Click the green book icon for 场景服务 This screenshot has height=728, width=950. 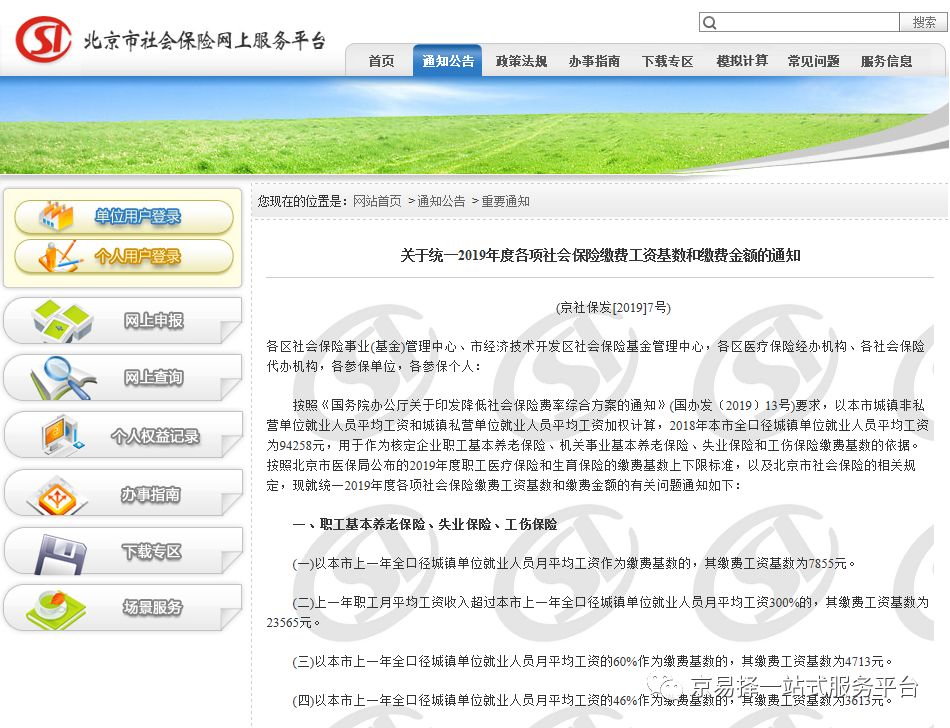pyautogui.click(x=55, y=609)
